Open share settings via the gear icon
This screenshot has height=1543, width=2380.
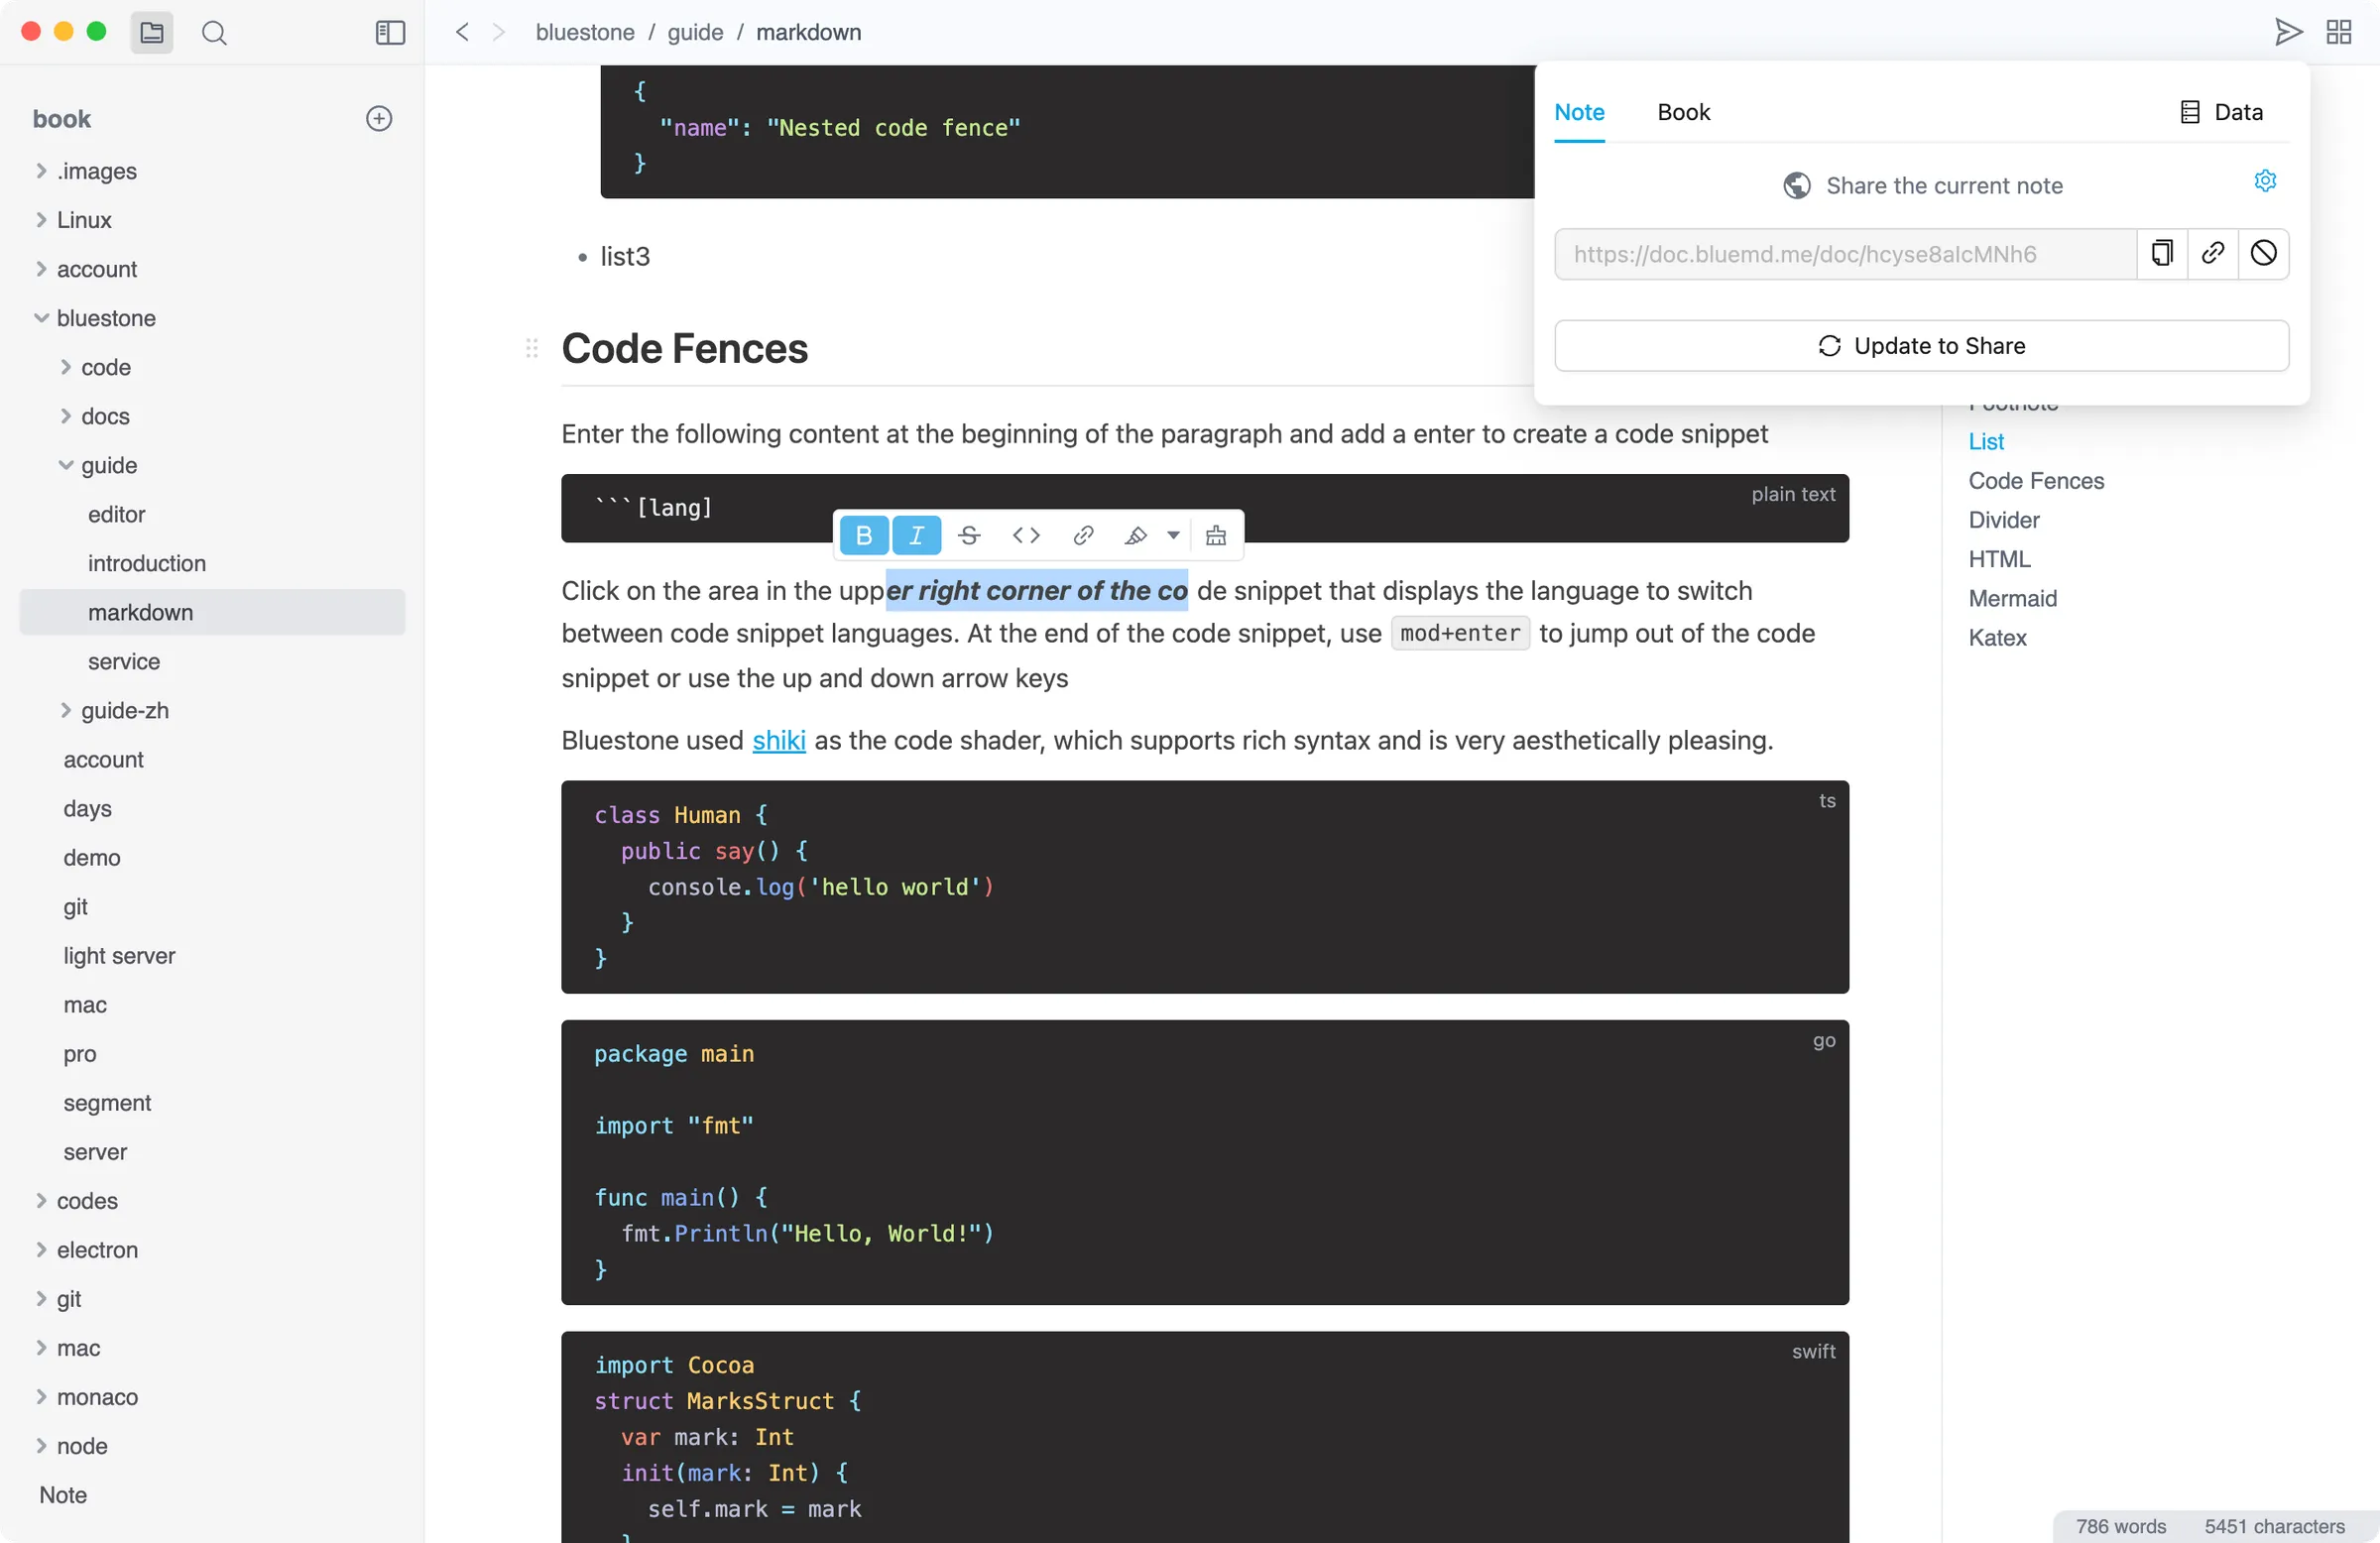pyautogui.click(x=2265, y=181)
